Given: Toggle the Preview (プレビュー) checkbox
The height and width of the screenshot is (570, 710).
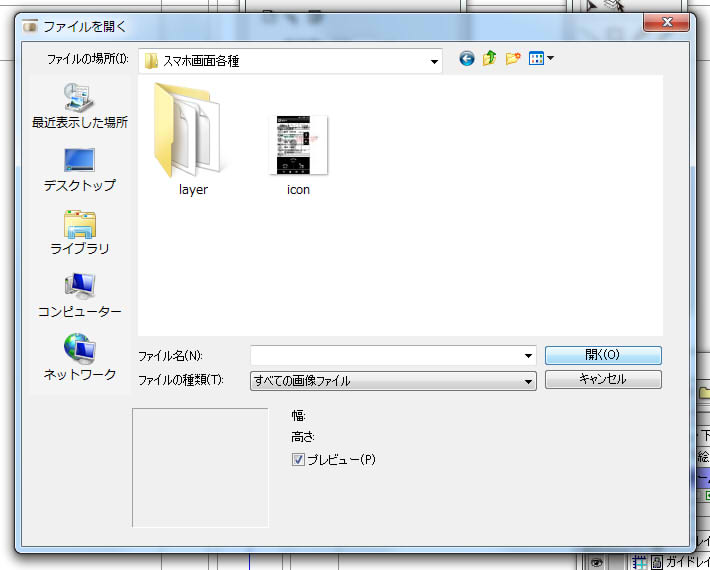Looking at the screenshot, I should click(298, 460).
